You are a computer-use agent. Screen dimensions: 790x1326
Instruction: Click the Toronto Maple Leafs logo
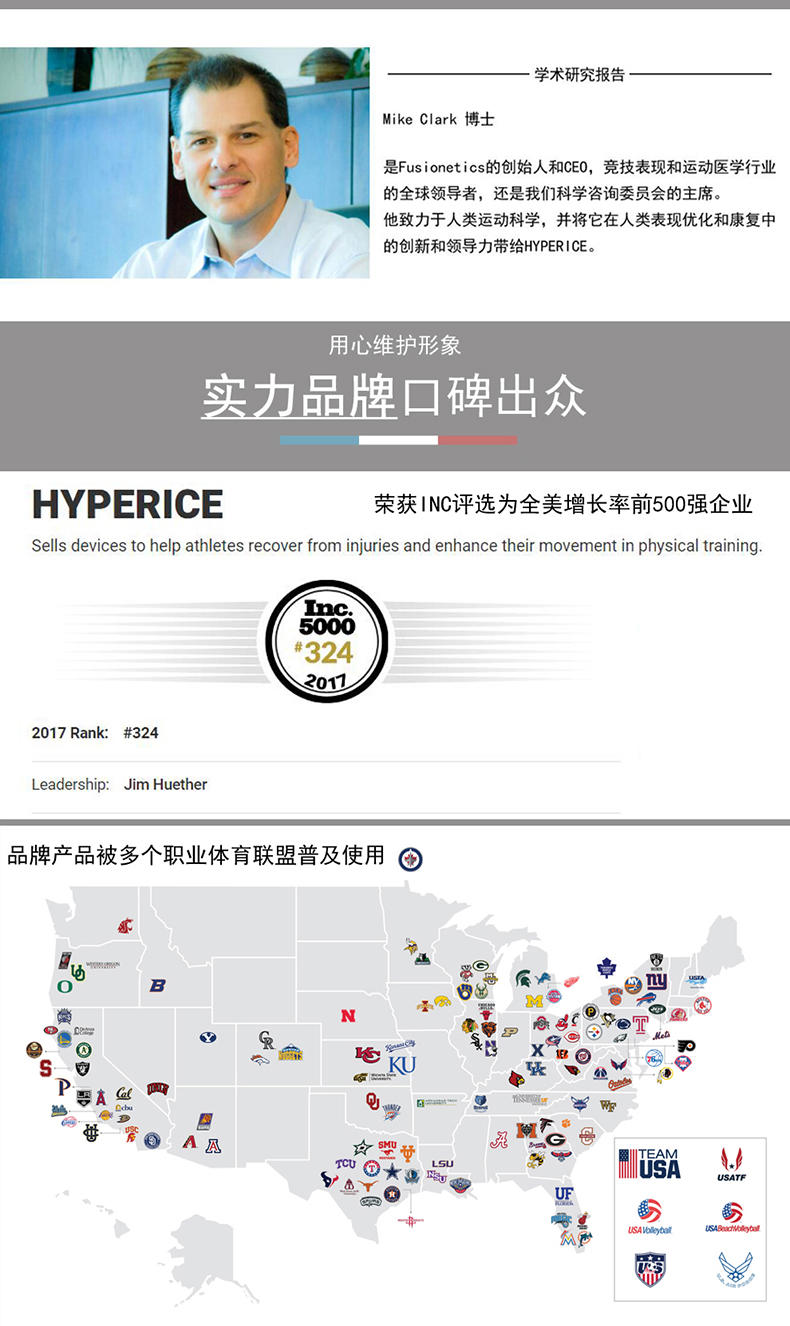pyautogui.click(x=606, y=968)
